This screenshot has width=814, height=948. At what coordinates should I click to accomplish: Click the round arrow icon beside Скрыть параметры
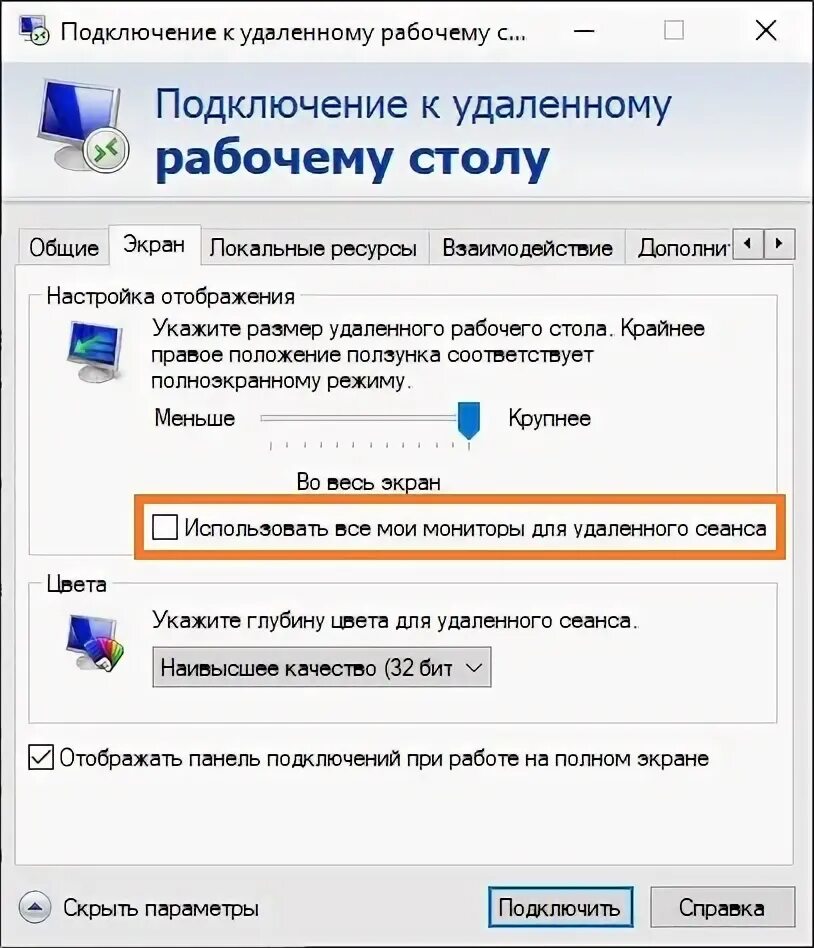pos(35,907)
